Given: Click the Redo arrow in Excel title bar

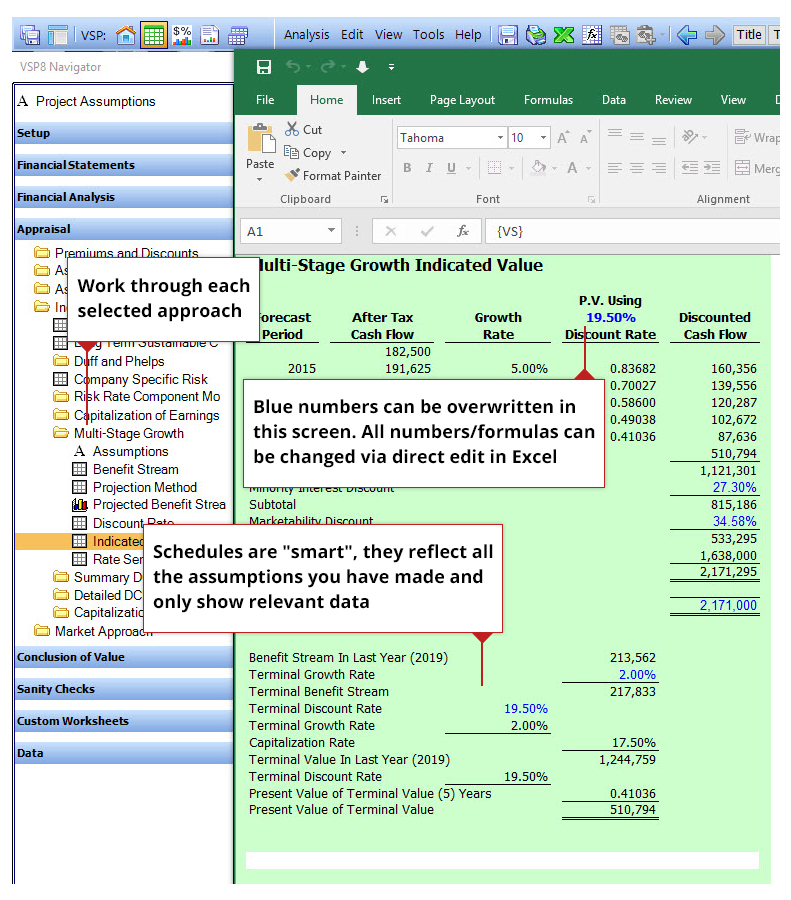Looking at the screenshot, I should [328, 67].
